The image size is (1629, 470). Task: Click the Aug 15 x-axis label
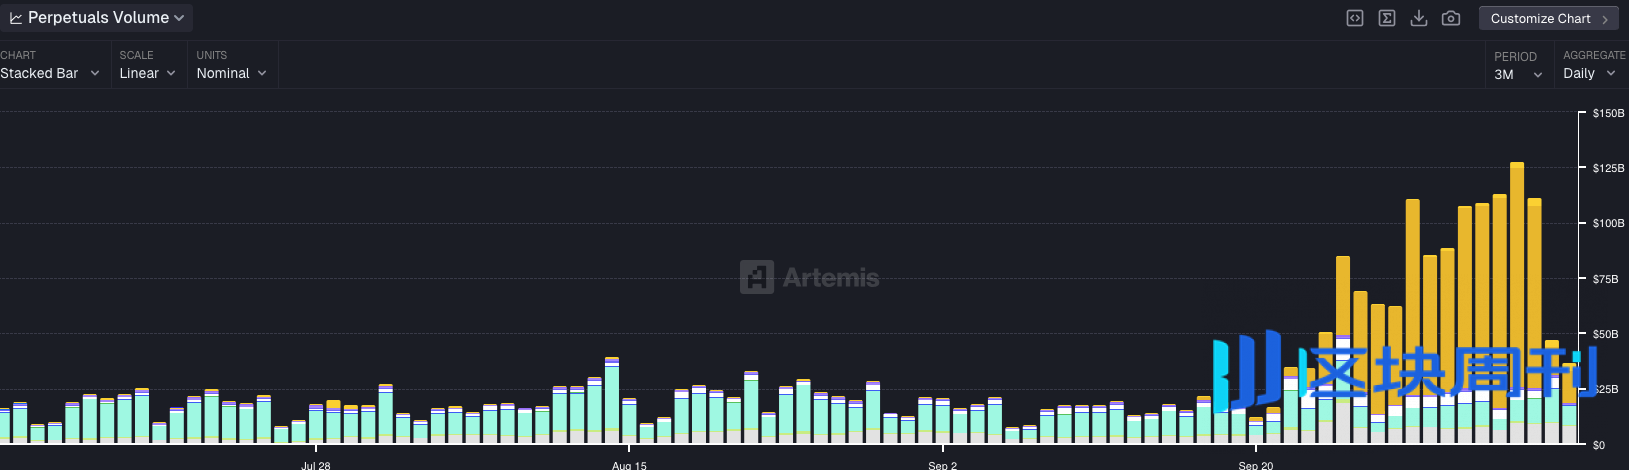(629, 464)
